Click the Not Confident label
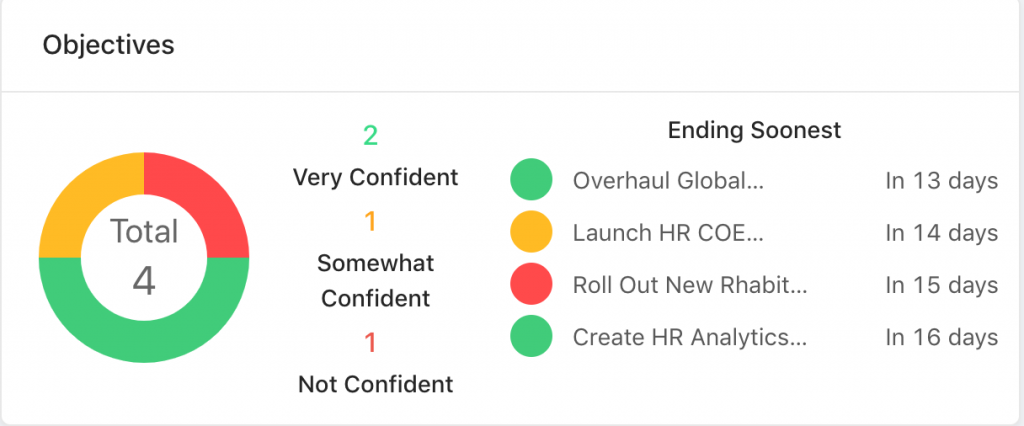The height and width of the screenshot is (426, 1024). click(x=376, y=384)
